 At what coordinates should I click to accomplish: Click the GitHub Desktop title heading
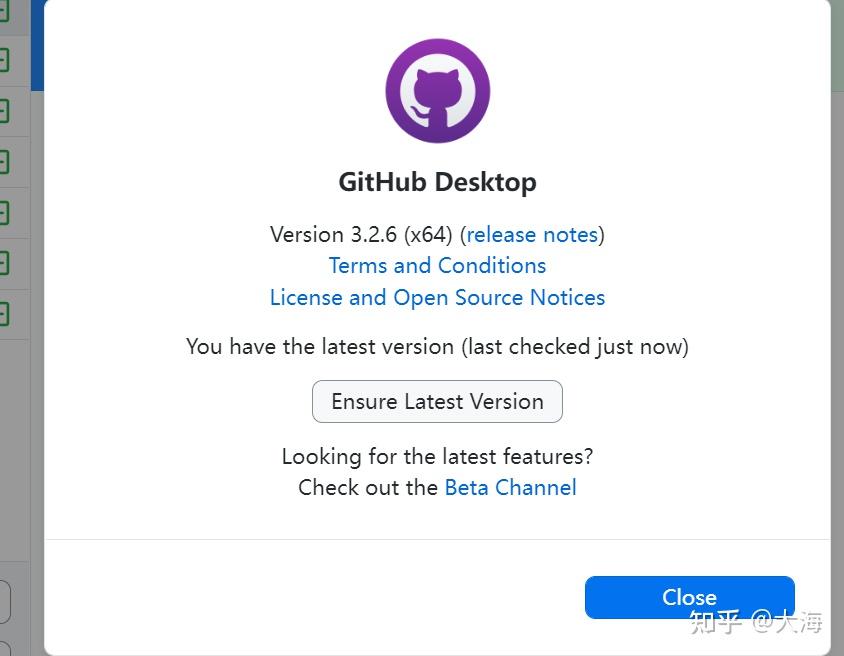pos(437,182)
